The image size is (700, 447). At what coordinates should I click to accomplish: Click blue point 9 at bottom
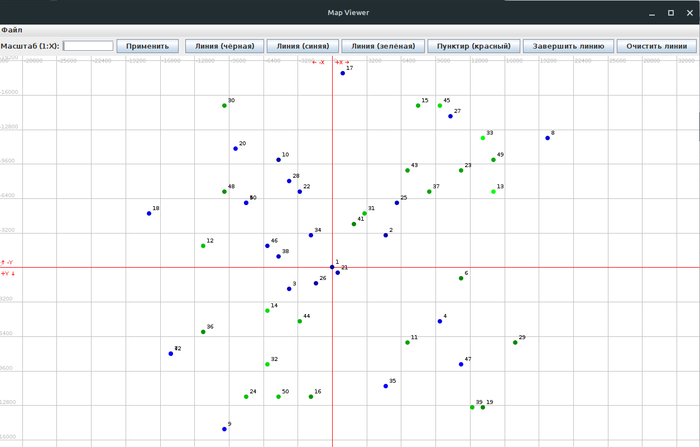224,429
